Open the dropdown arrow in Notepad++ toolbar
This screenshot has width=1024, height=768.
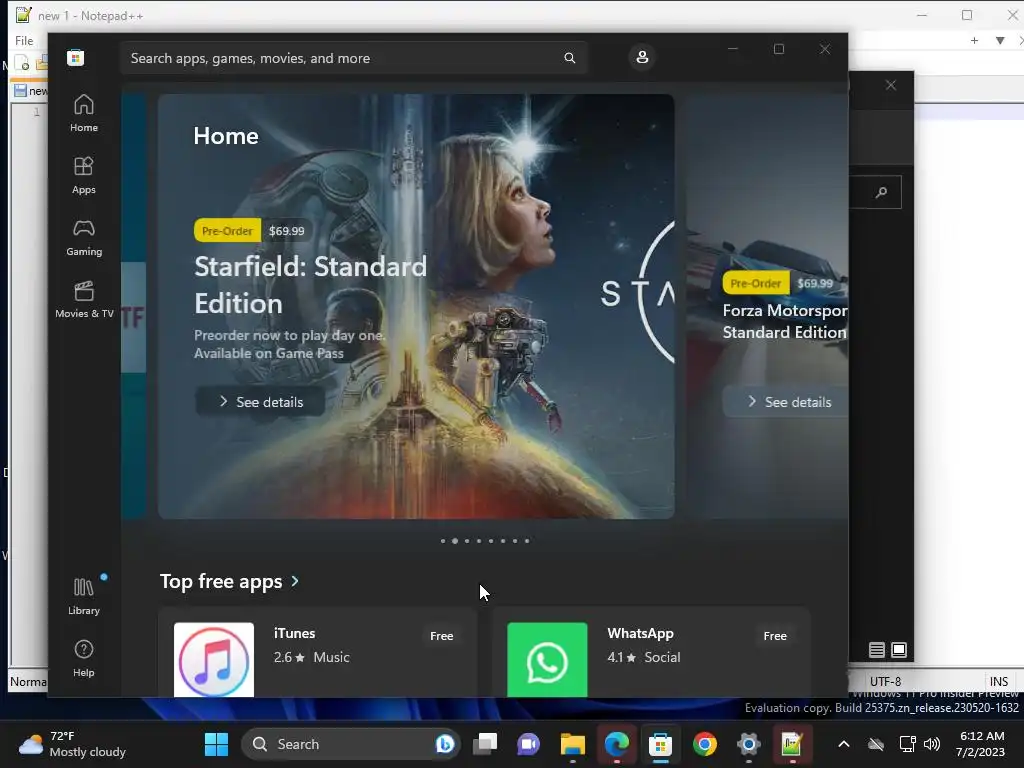coord(1000,40)
